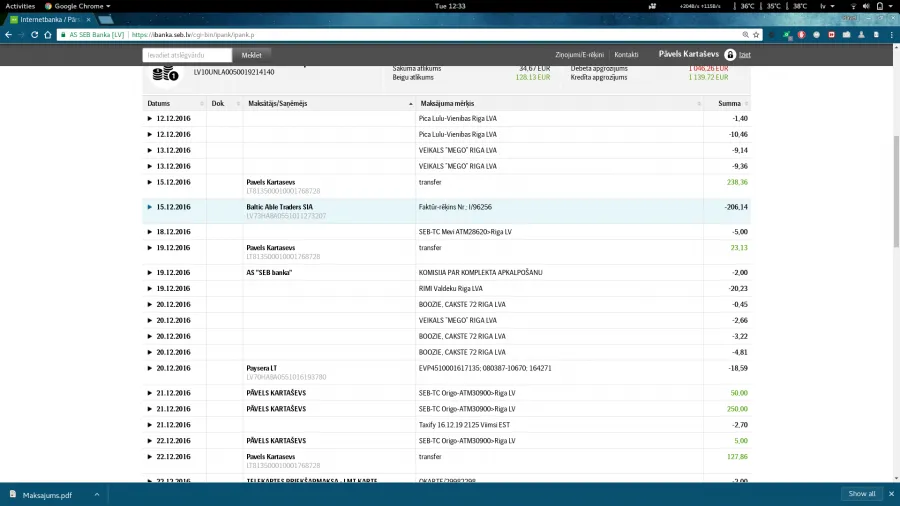Sort by Maksājuma mērķis column header
This screenshot has width=900, height=506.
pyautogui.click(x=560, y=104)
